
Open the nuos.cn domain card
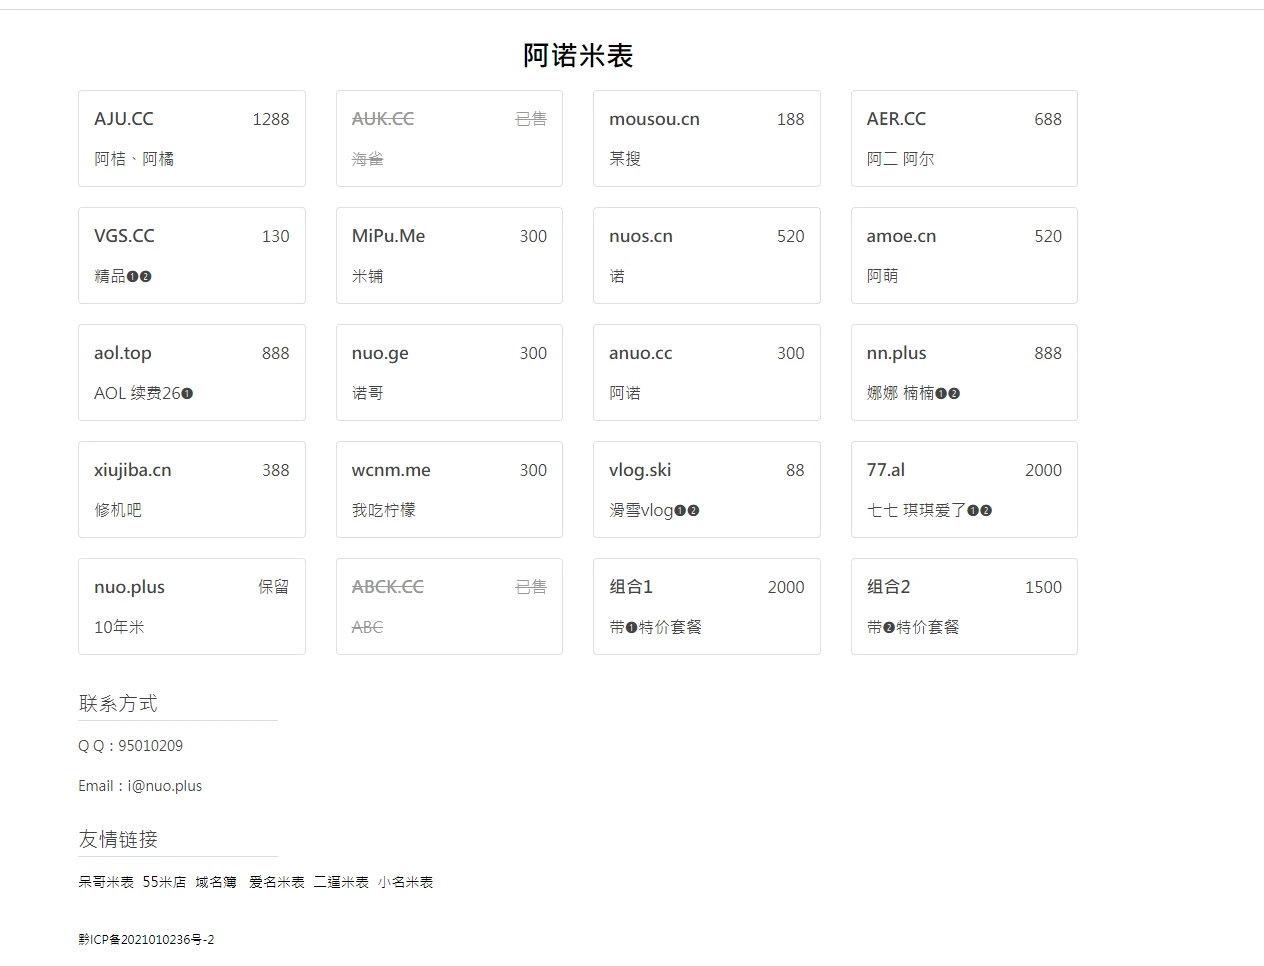(707, 255)
